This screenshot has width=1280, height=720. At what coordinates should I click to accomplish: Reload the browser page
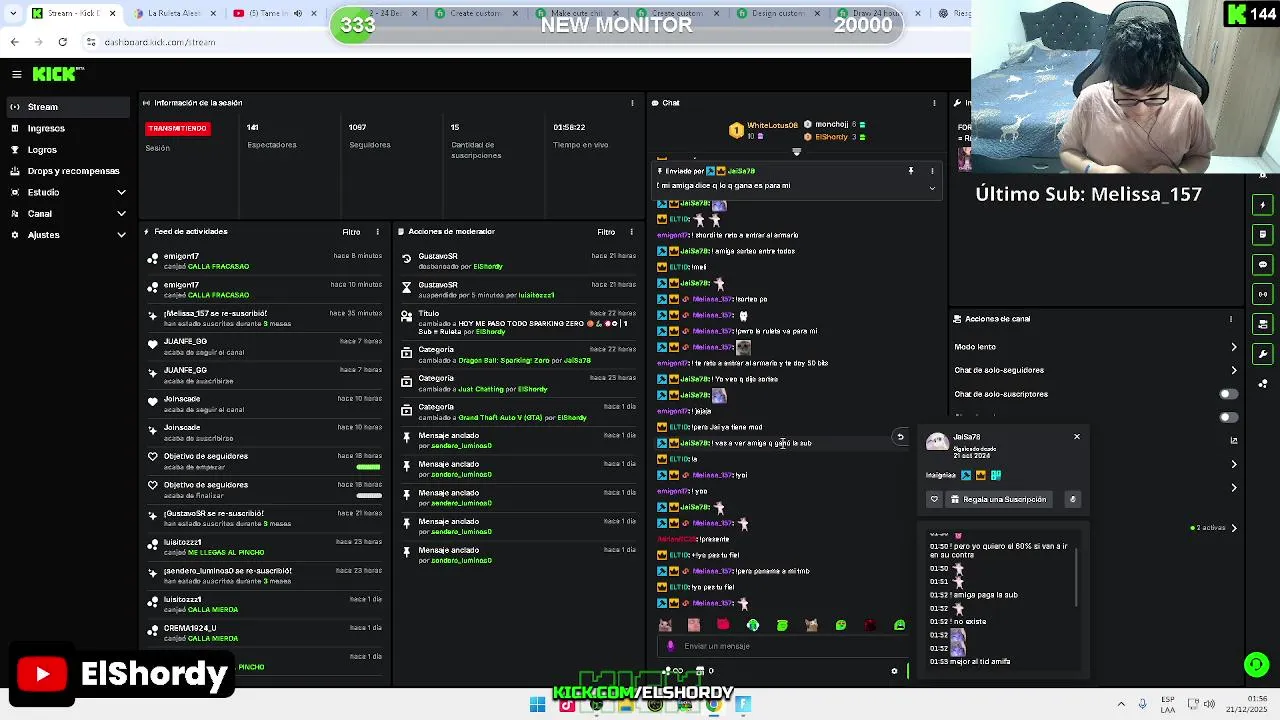point(62,42)
